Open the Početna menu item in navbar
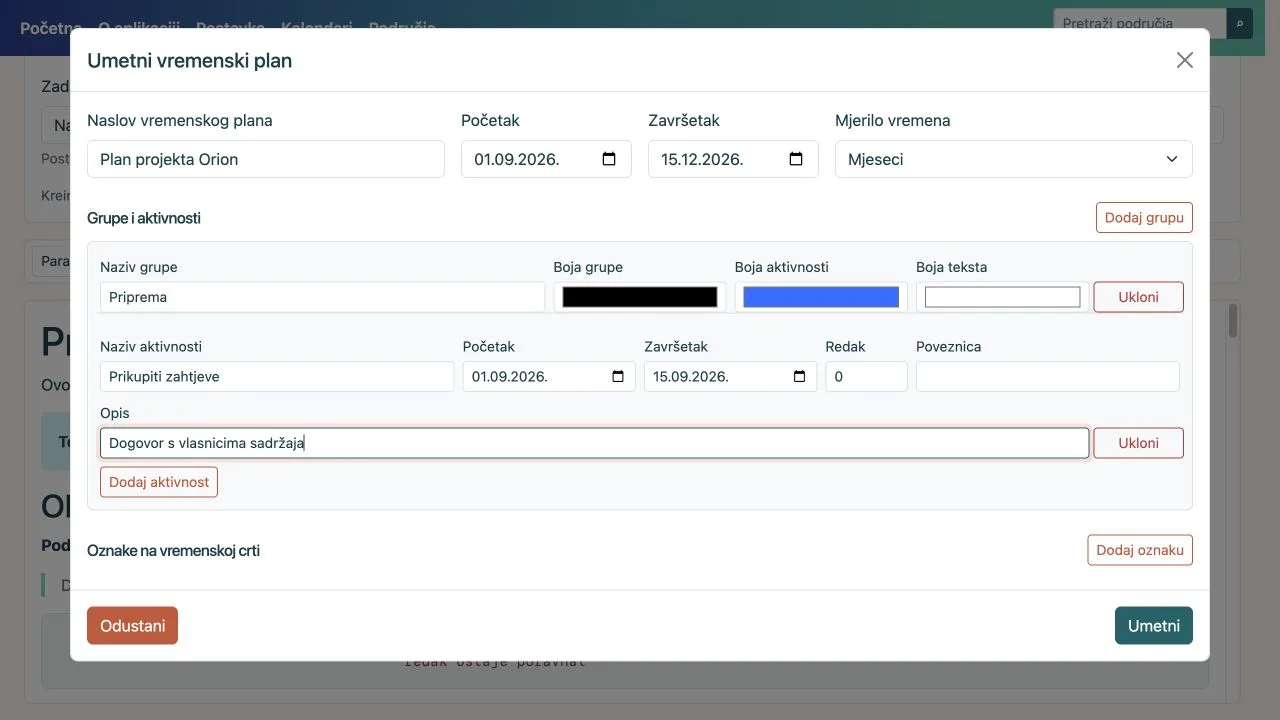The height and width of the screenshot is (720, 1280). coord(51,27)
